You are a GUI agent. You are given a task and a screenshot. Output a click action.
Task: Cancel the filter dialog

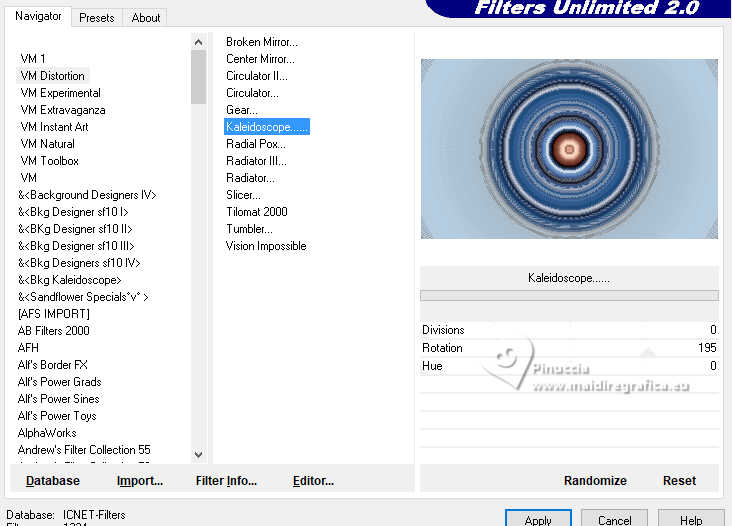click(x=614, y=519)
